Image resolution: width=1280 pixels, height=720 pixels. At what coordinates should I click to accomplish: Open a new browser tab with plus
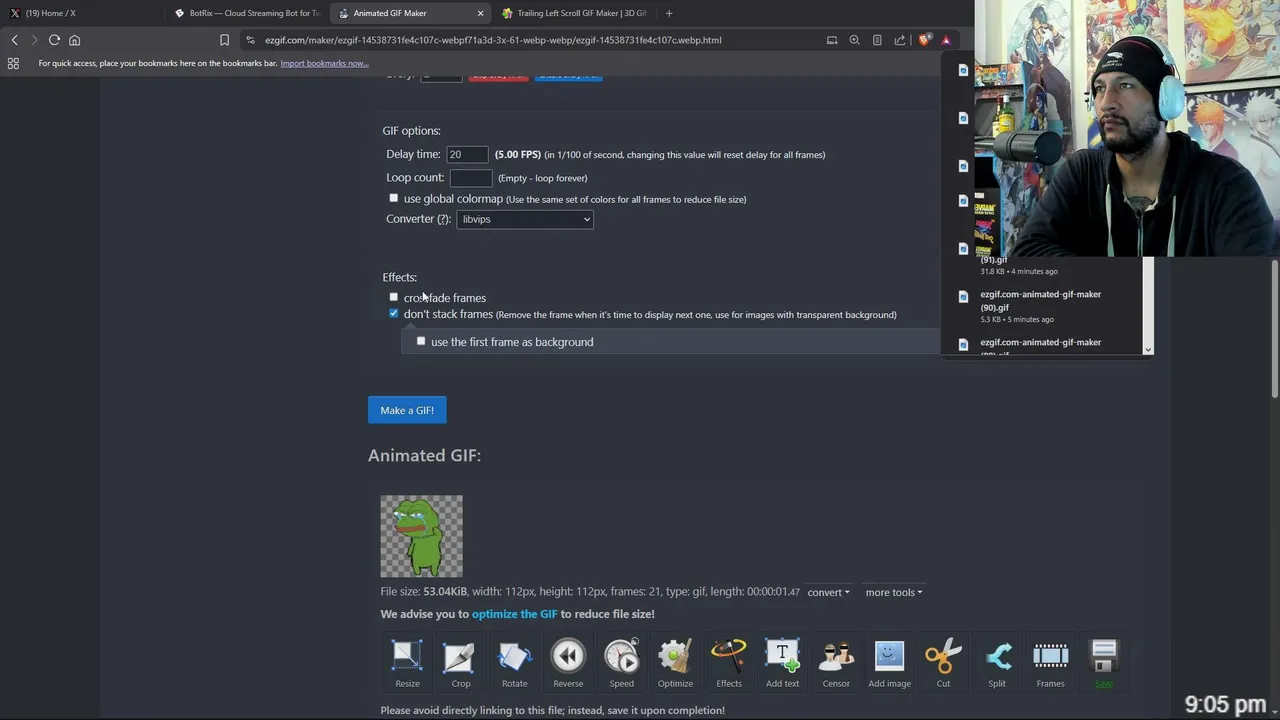[x=669, y=13]
